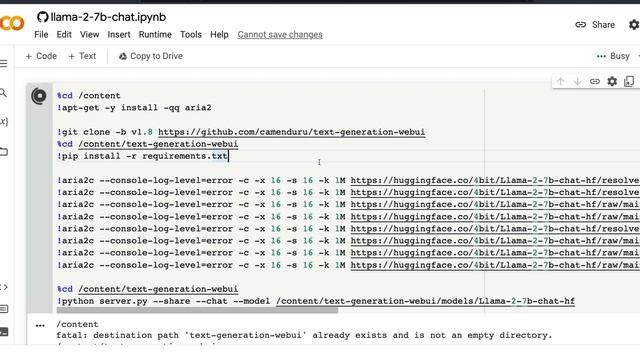This screenshot has height=360, width=640.
Task: Click the Cannot save changes link
Action: pos(280,35)
